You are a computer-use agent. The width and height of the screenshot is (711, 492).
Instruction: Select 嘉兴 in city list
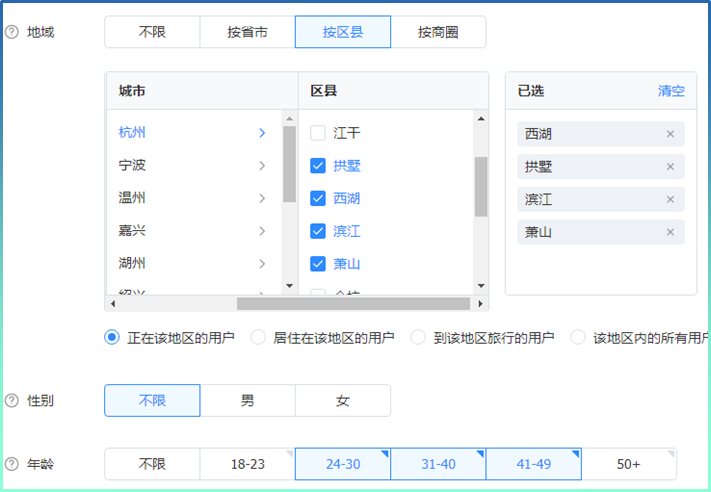click(x=132, y=230)
